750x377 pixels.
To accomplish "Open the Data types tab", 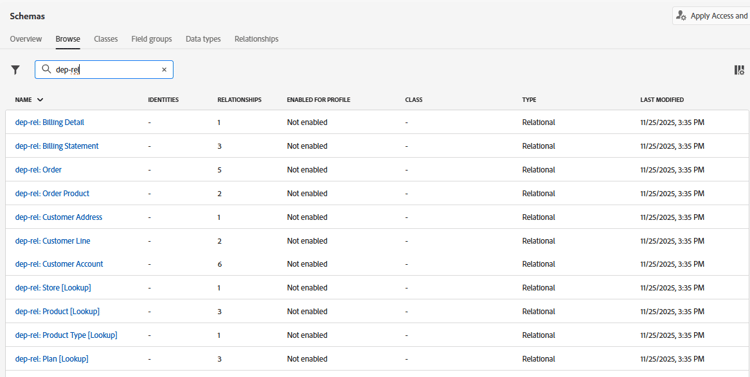I will pos(203,39).
